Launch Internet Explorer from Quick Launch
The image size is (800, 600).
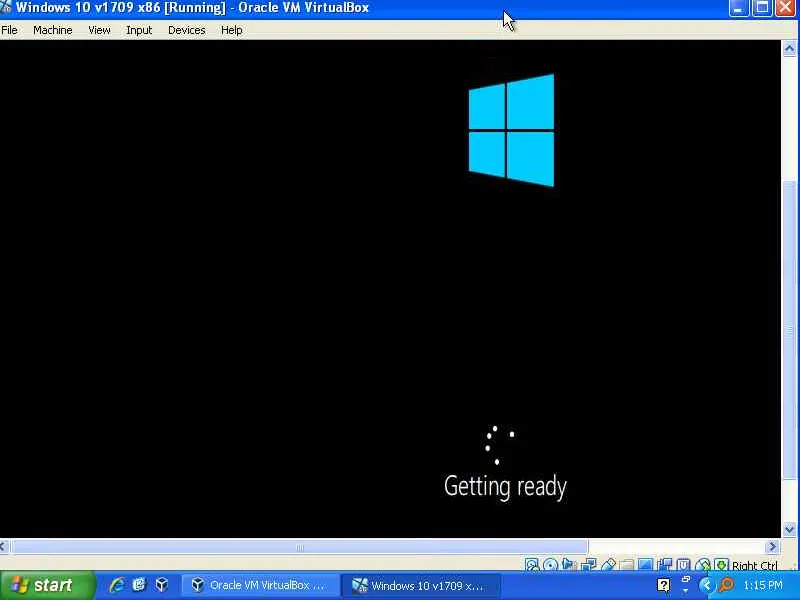pyautogui.click(x=117, y=585)
